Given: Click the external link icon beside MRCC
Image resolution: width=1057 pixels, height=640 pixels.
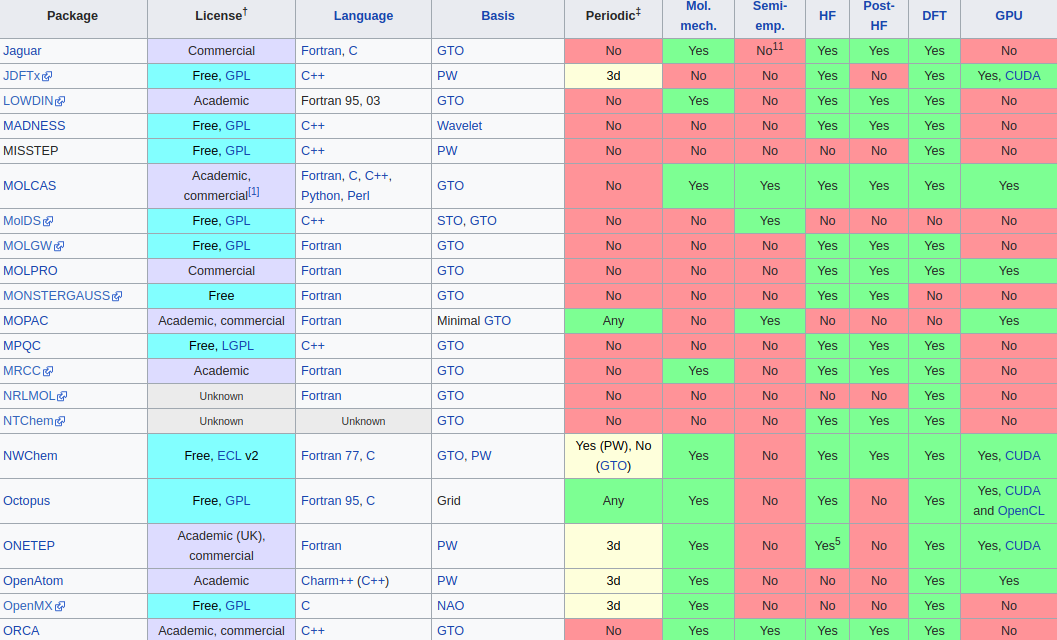Looking at the screenshot, I should [x=48, y=371].
